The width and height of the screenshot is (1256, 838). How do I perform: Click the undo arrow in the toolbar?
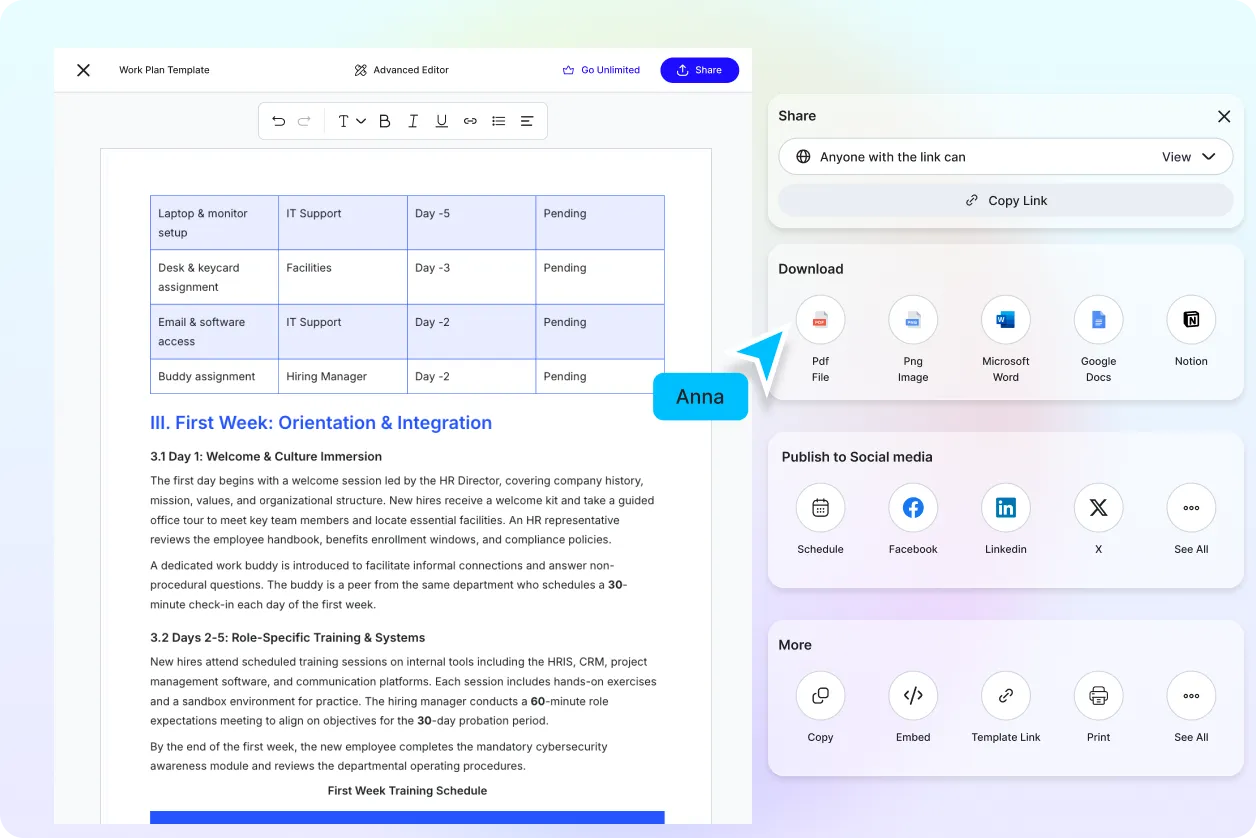279,121
